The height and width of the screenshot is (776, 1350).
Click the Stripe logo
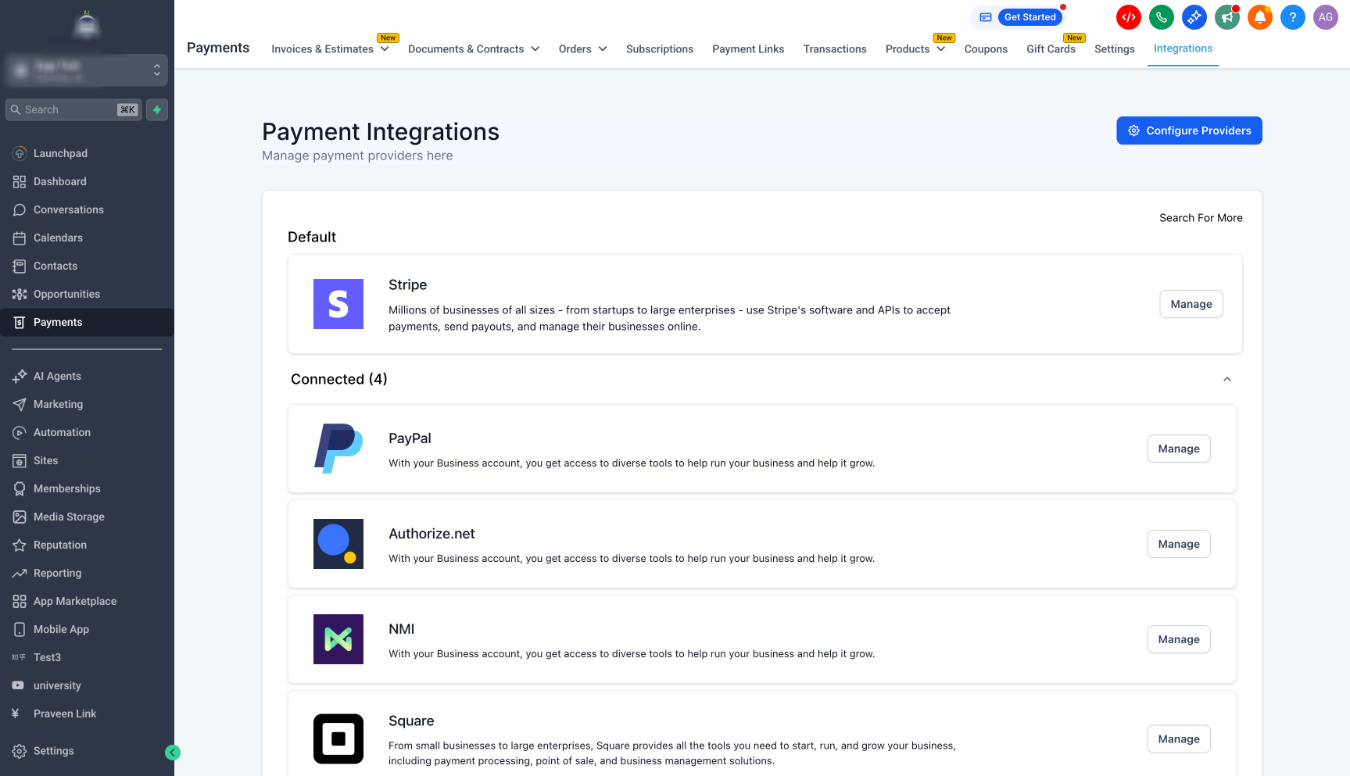(x=338, y=304)
